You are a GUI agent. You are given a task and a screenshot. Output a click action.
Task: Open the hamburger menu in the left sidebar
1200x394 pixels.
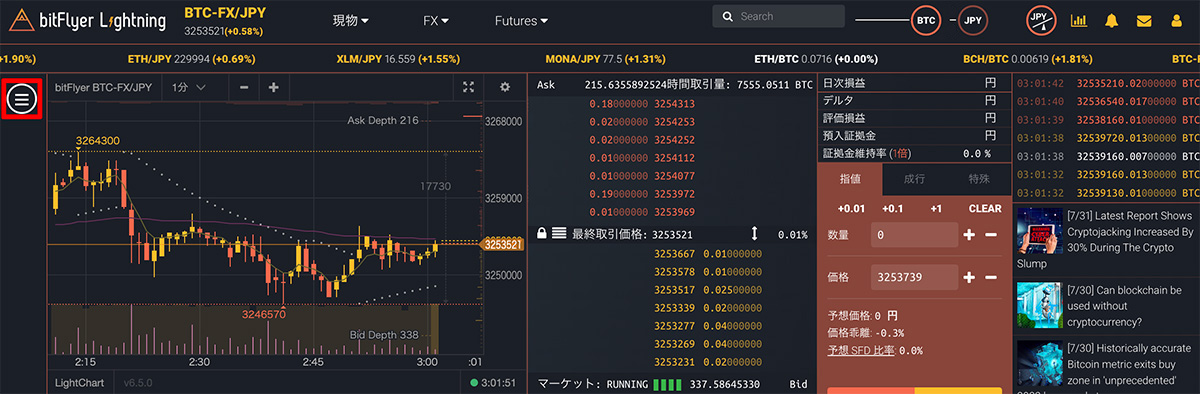click(22, 99)
